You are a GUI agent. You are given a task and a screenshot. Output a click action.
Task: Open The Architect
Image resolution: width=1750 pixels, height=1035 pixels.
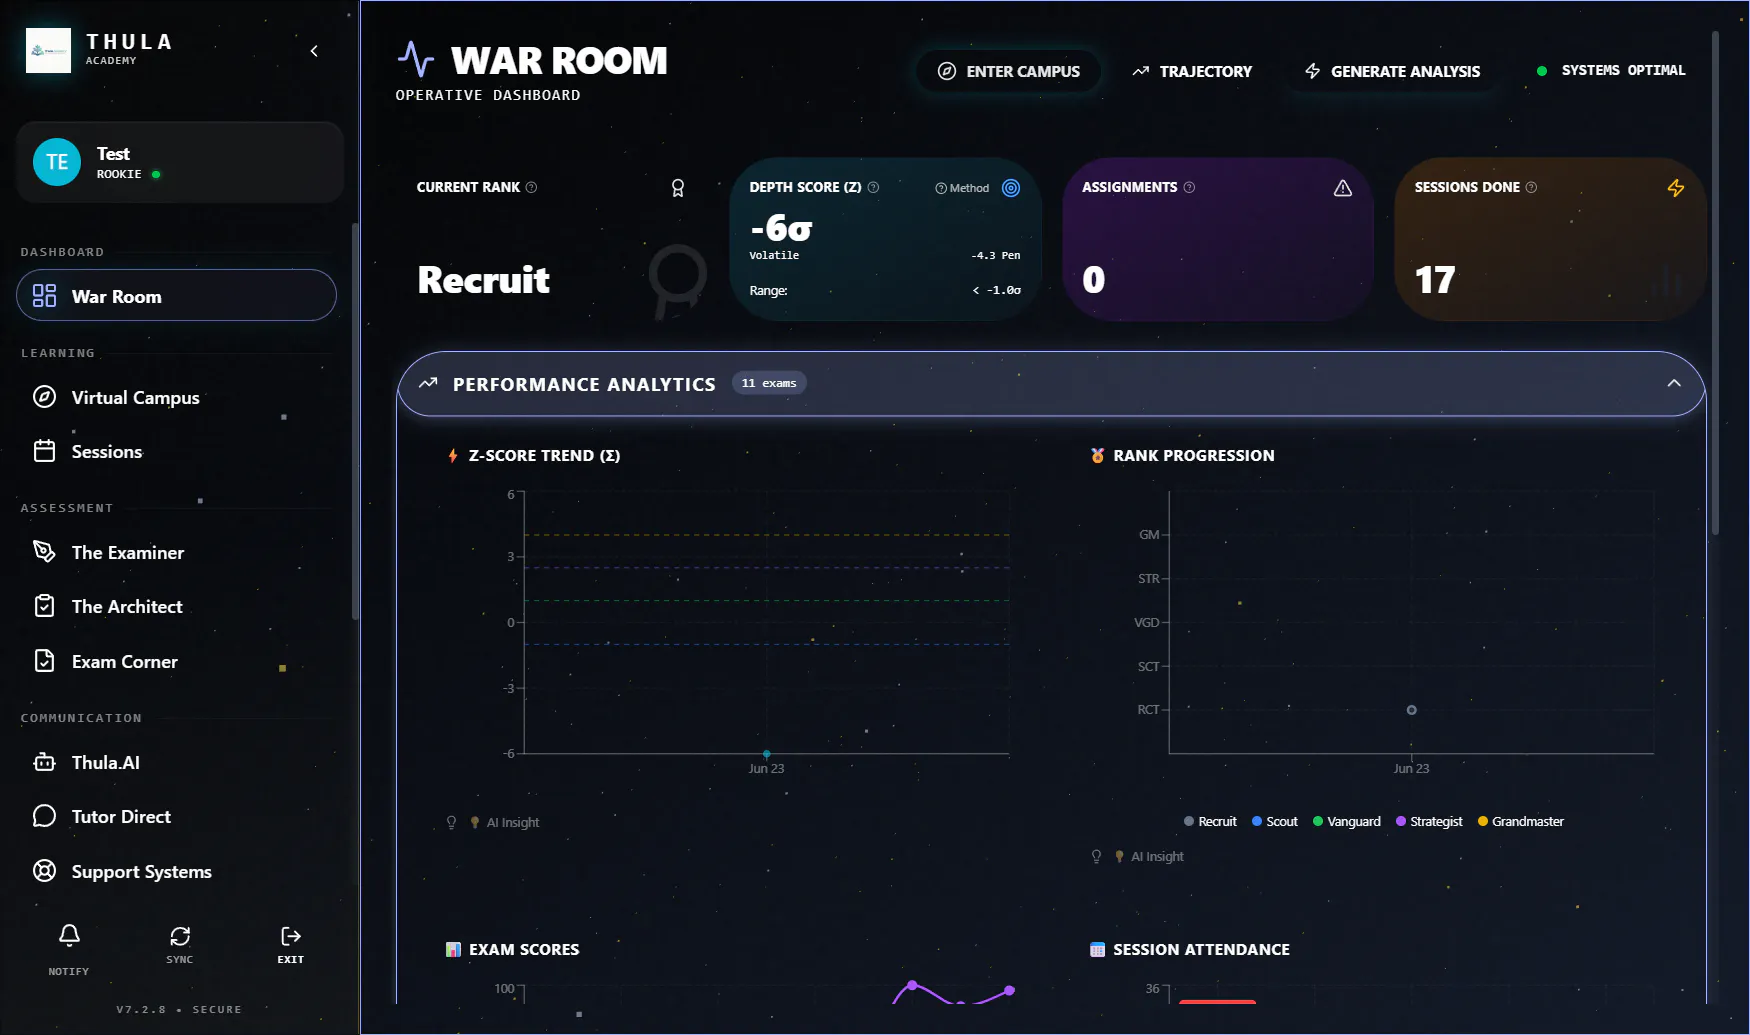pos(176,606)
